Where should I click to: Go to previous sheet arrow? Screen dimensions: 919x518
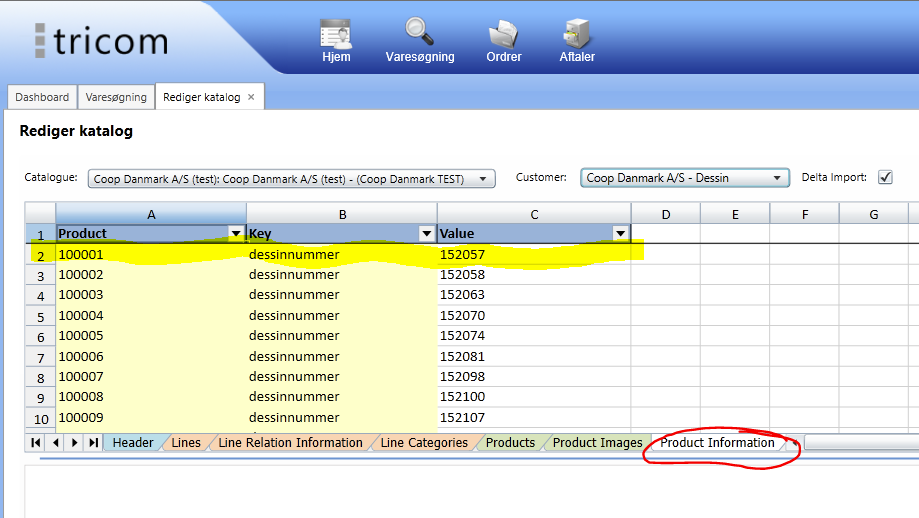click(56, 442)
